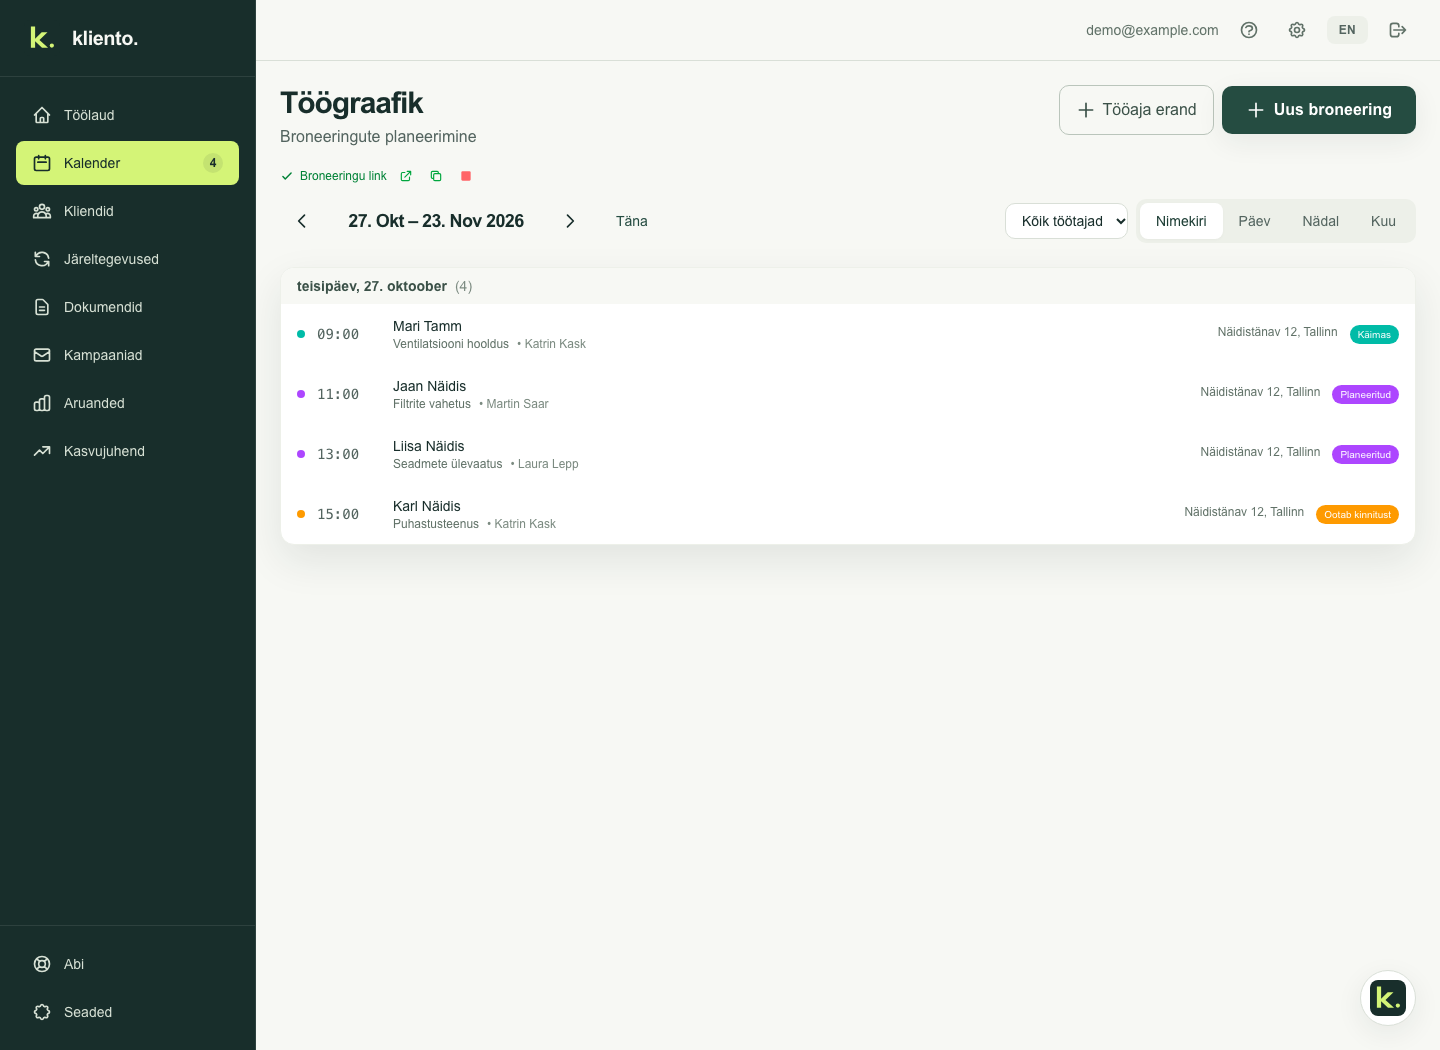Image resolution: width=1440 pixels, height=1050 pixels.
Task: Click the help question mark icon
Action: click(x=1249, y=30)
